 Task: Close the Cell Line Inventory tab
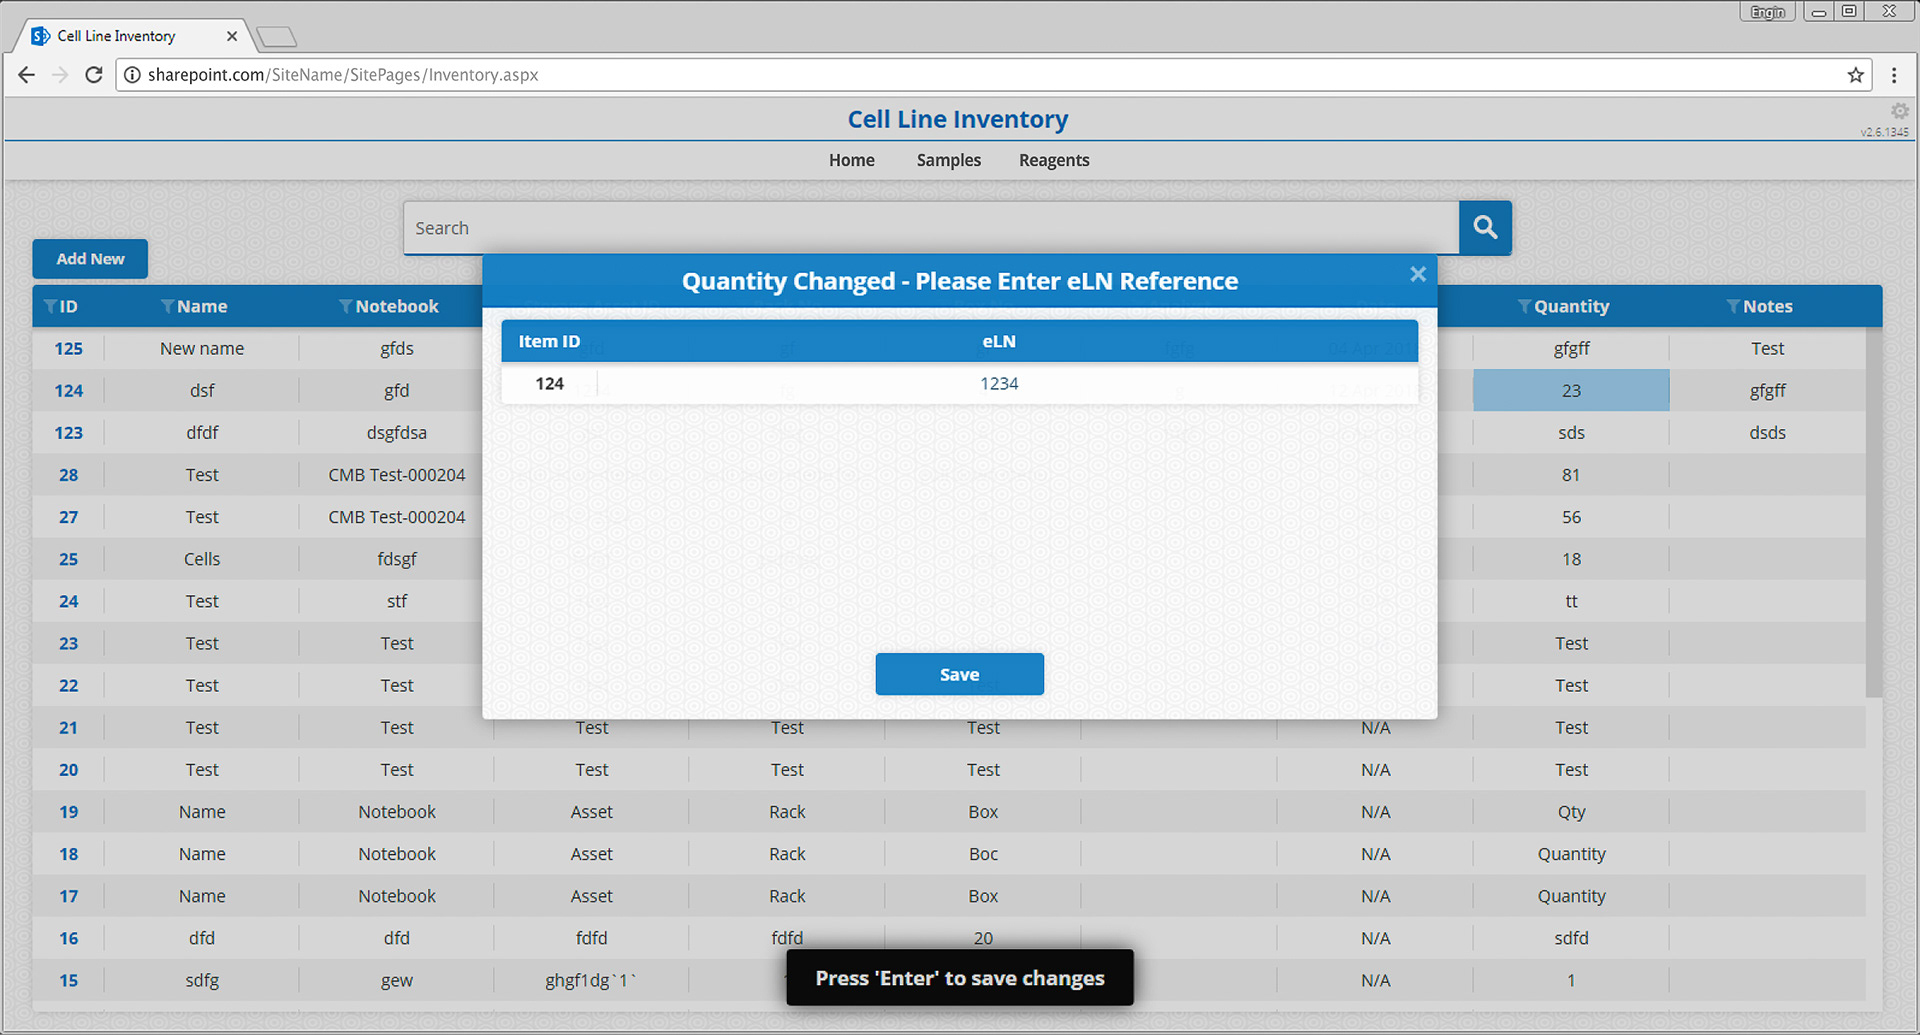pyautogui.click(x=232, y=36)
